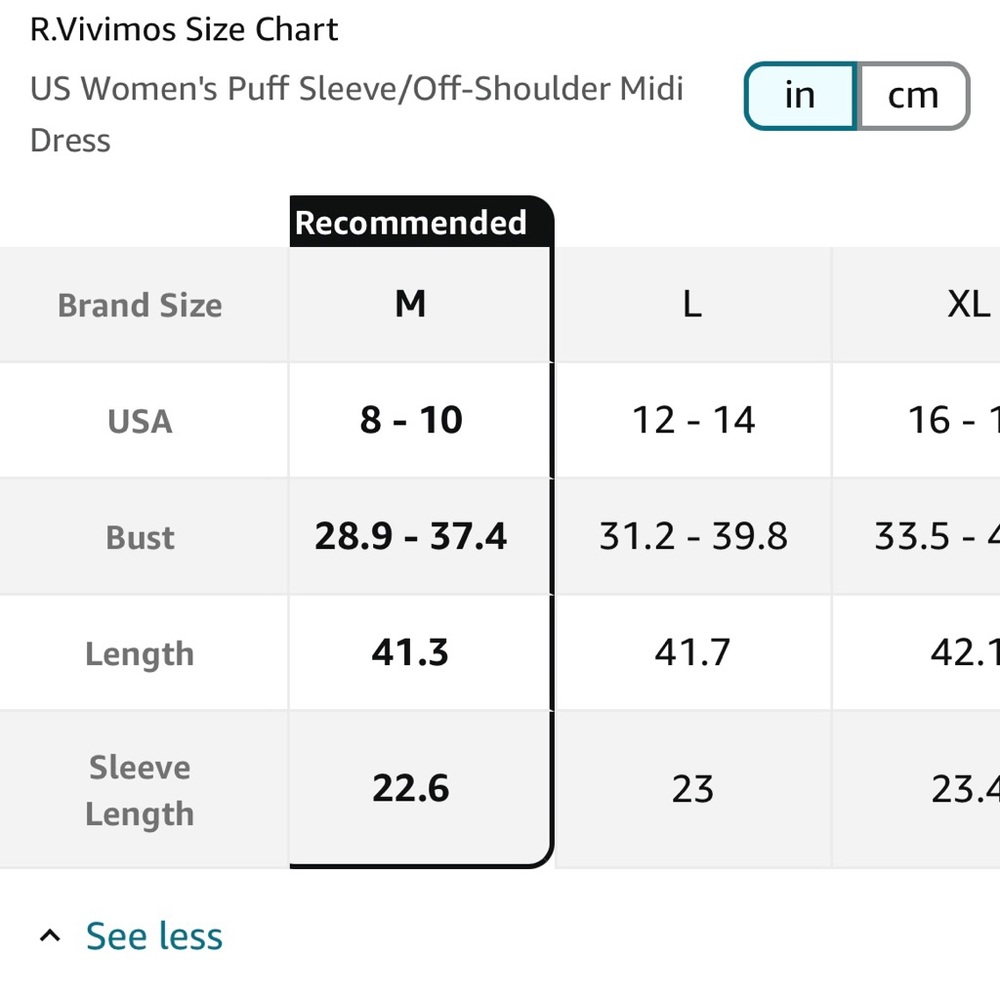Click the Brand Size row label
Image resolution: width=1000 pixels, height=1000 pixels.
[x=140, y=305]
